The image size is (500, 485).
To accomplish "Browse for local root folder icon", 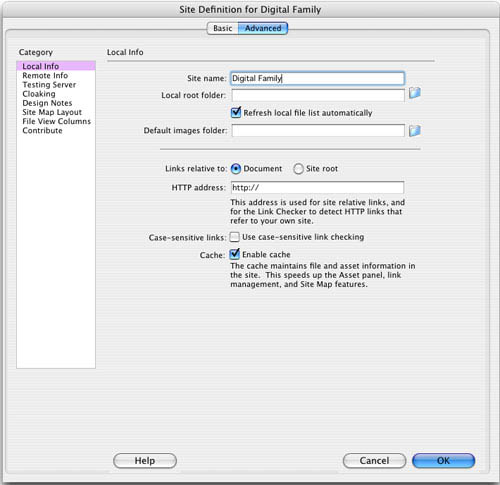I will pos(414,93).
